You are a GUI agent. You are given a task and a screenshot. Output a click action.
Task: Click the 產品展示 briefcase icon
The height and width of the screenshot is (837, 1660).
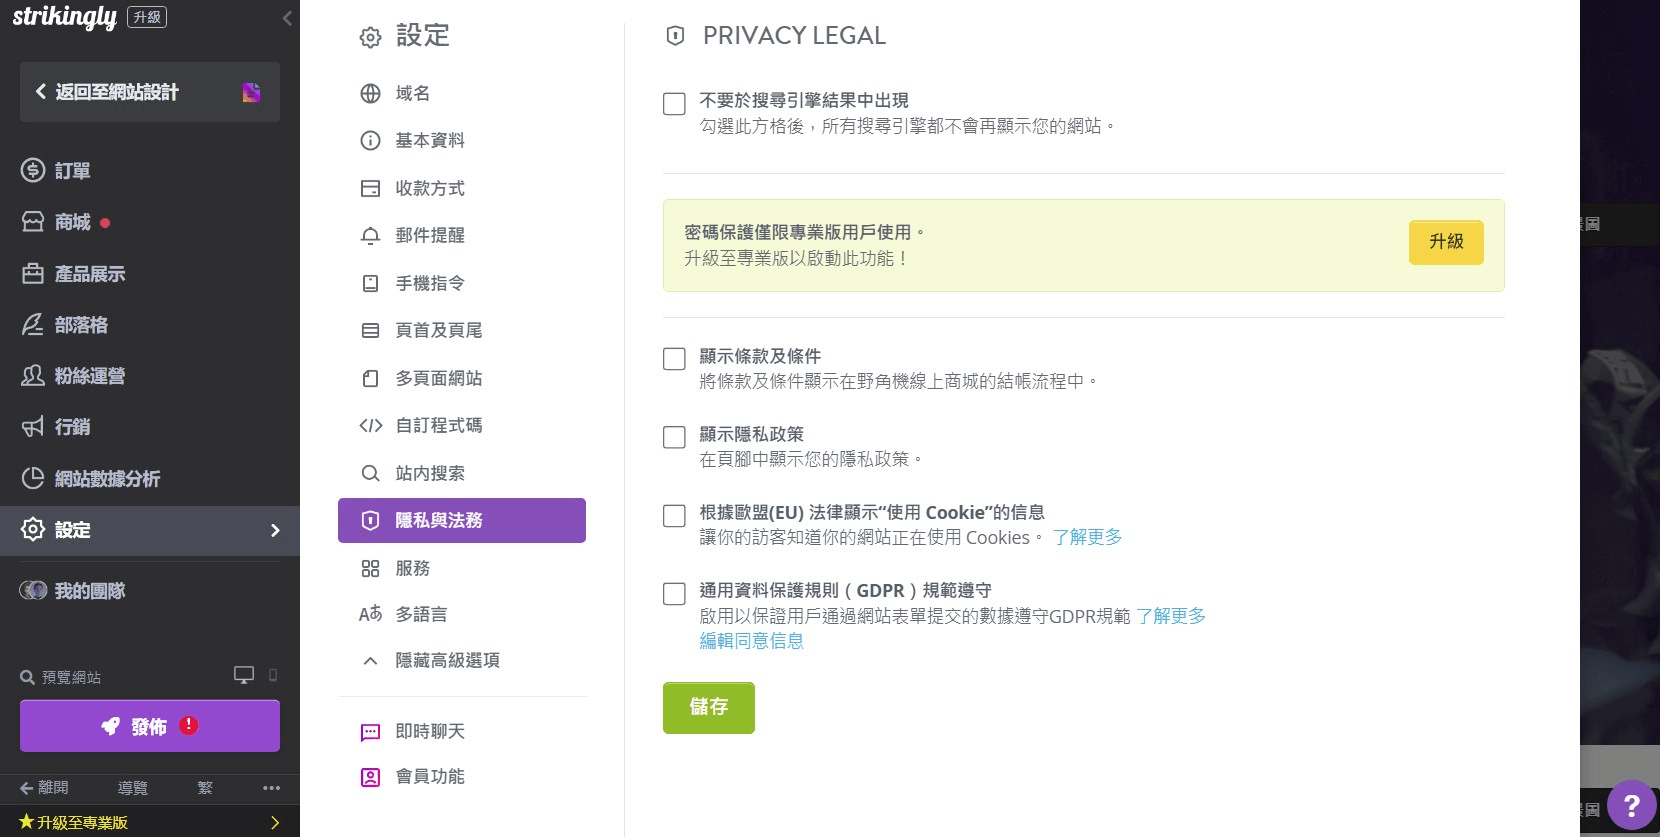tap(33, 273)
